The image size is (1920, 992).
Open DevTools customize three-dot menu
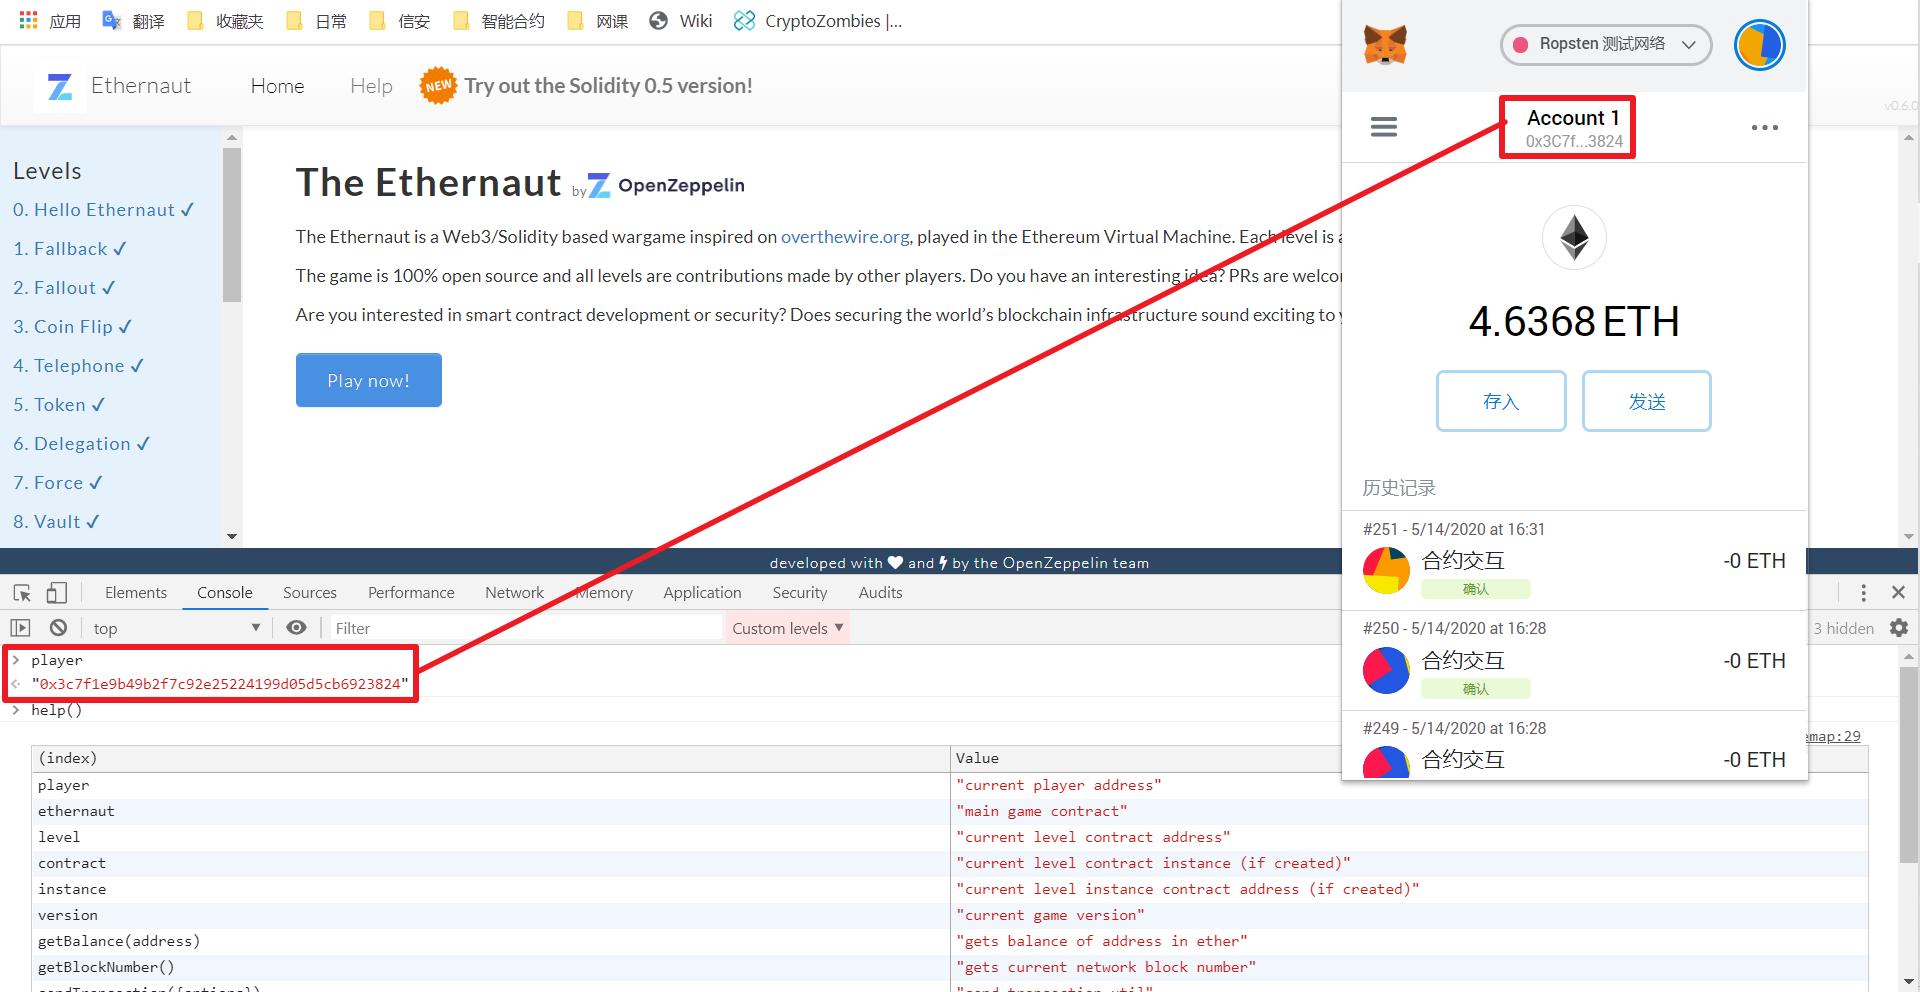(x=1863, y=593)
